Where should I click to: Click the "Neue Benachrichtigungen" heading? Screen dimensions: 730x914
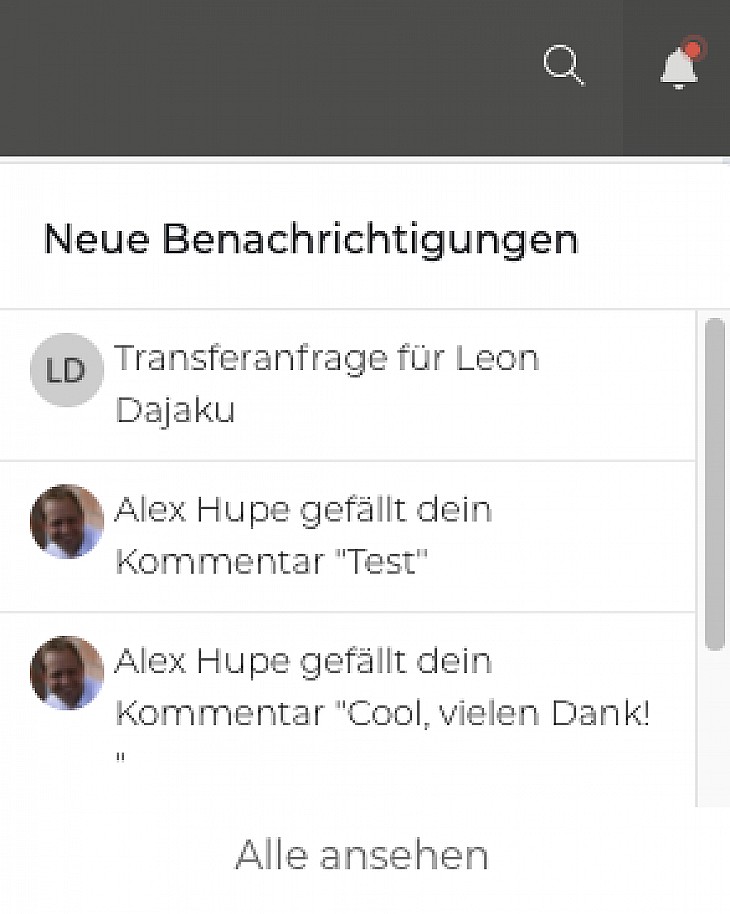pyautogui.click(x=311, y=240)
